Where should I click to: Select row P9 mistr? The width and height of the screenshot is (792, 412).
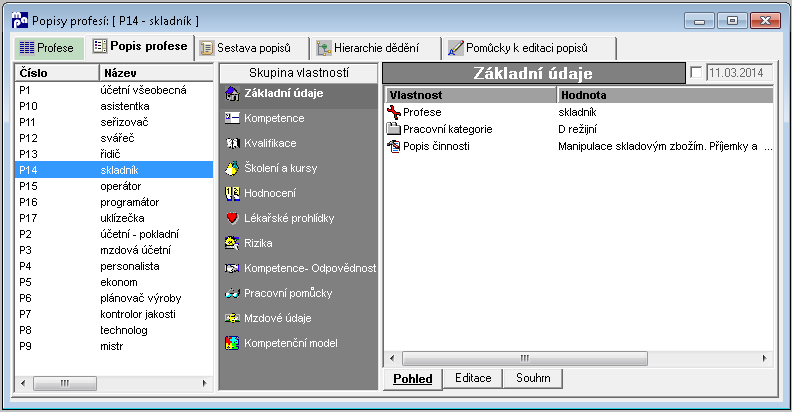click(x=114, y=346)
